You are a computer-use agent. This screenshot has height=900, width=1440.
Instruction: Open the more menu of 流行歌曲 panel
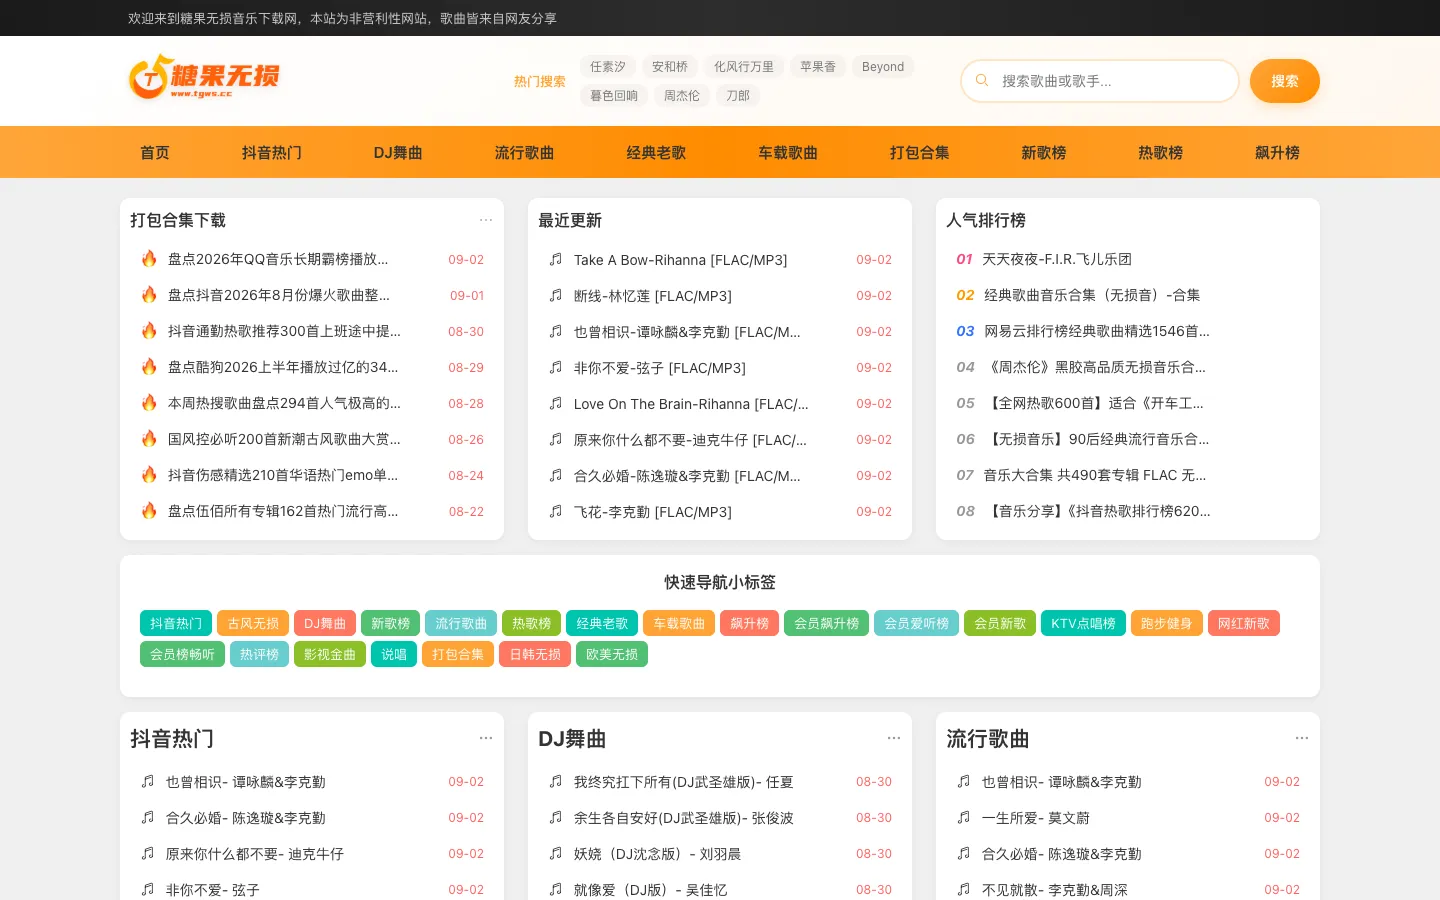pos(1302,738)
